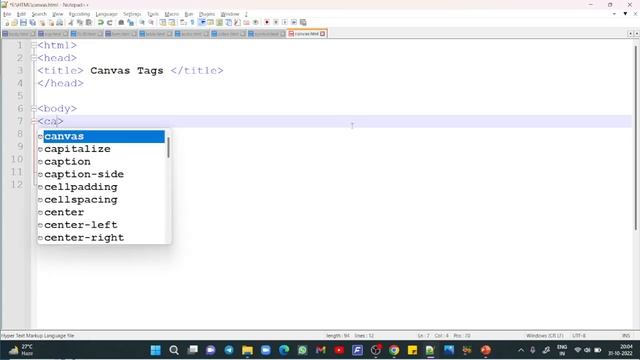Open the Replace toolbar icon
Viewport: 640px width, 360px height.
131,22
